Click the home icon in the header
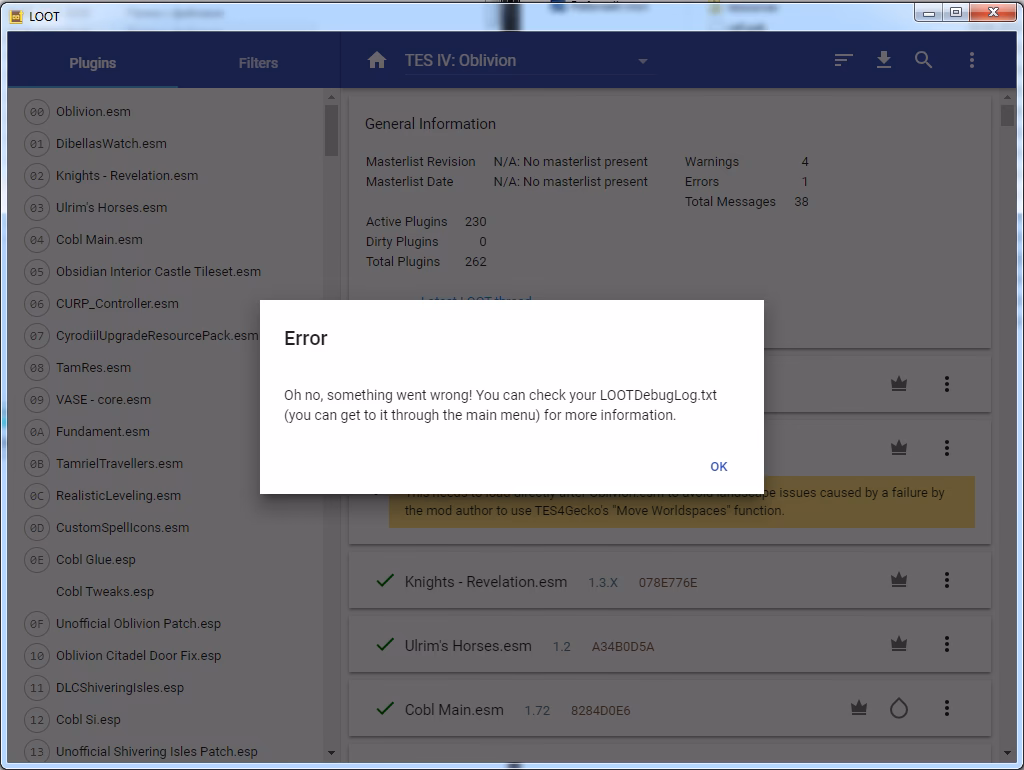 (x=377, y=61)
